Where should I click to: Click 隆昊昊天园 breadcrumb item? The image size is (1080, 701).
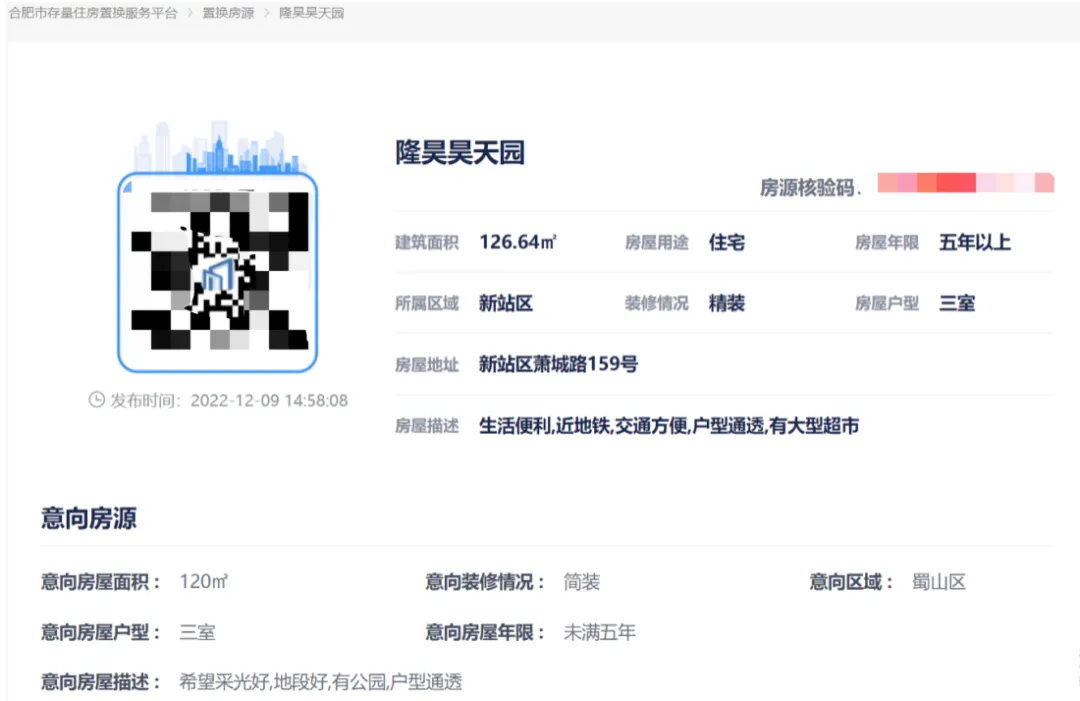(311, 13)
